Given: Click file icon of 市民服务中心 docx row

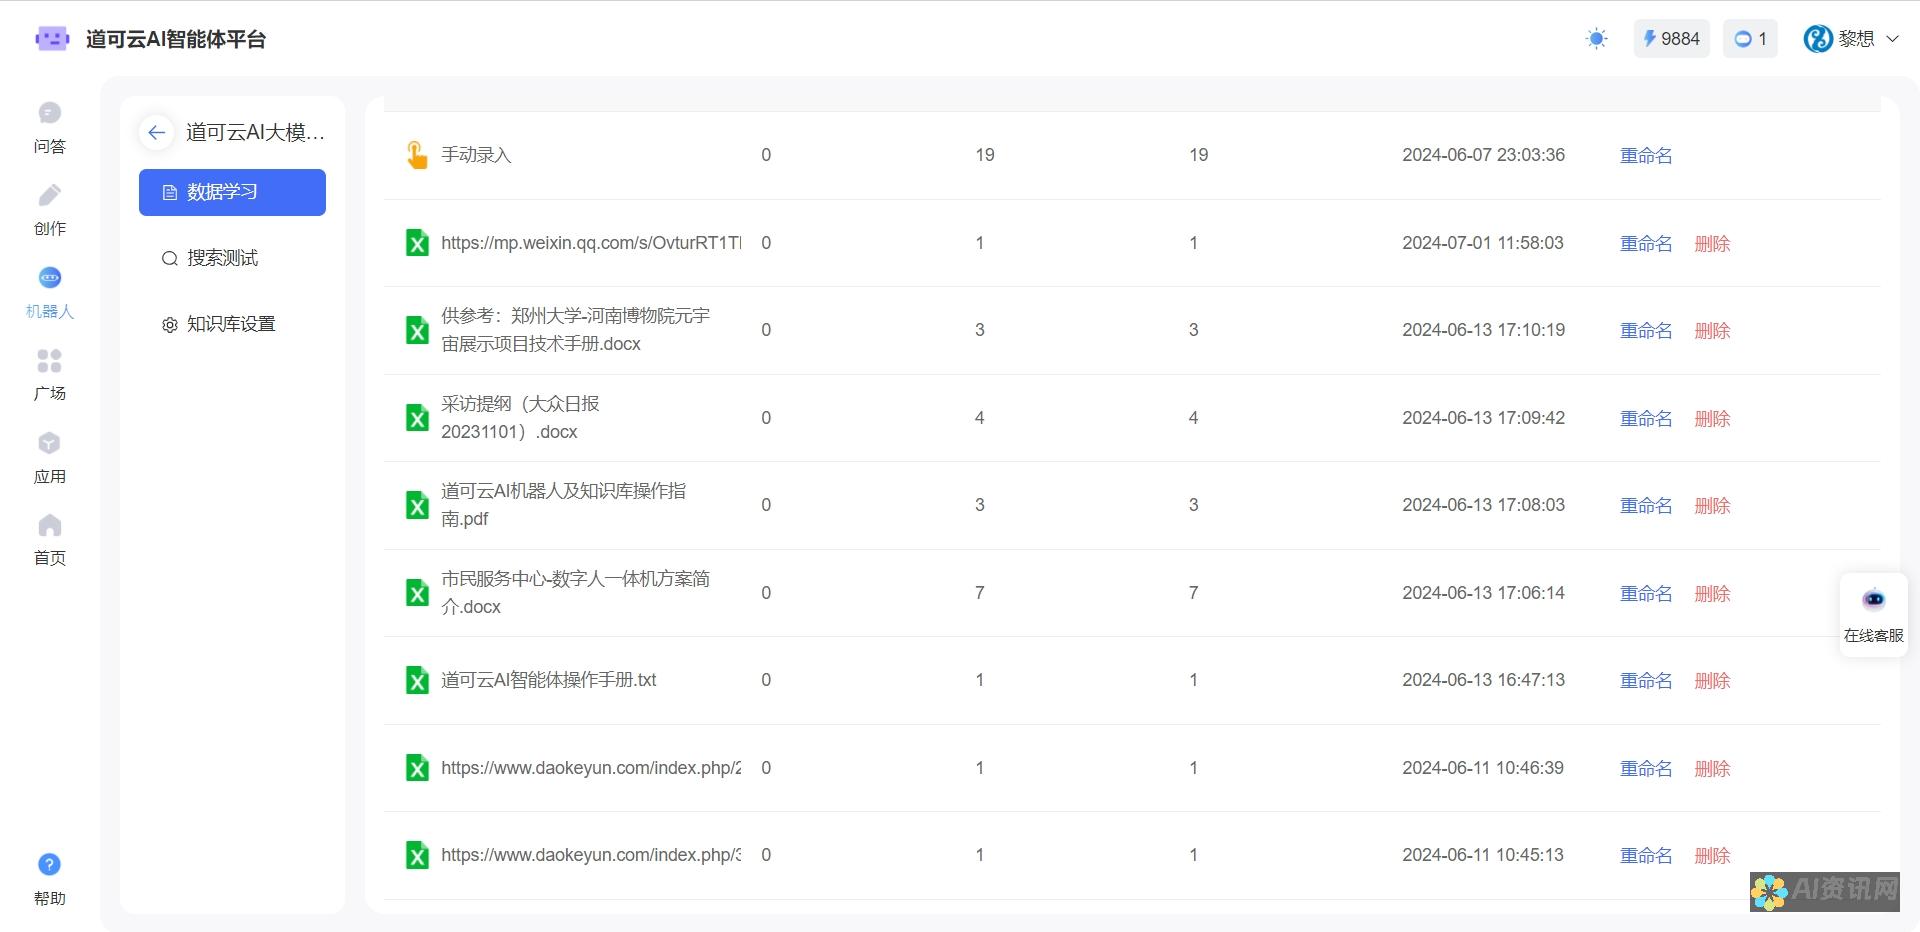Looking at the screenshot, I should (x=417, y=593).
